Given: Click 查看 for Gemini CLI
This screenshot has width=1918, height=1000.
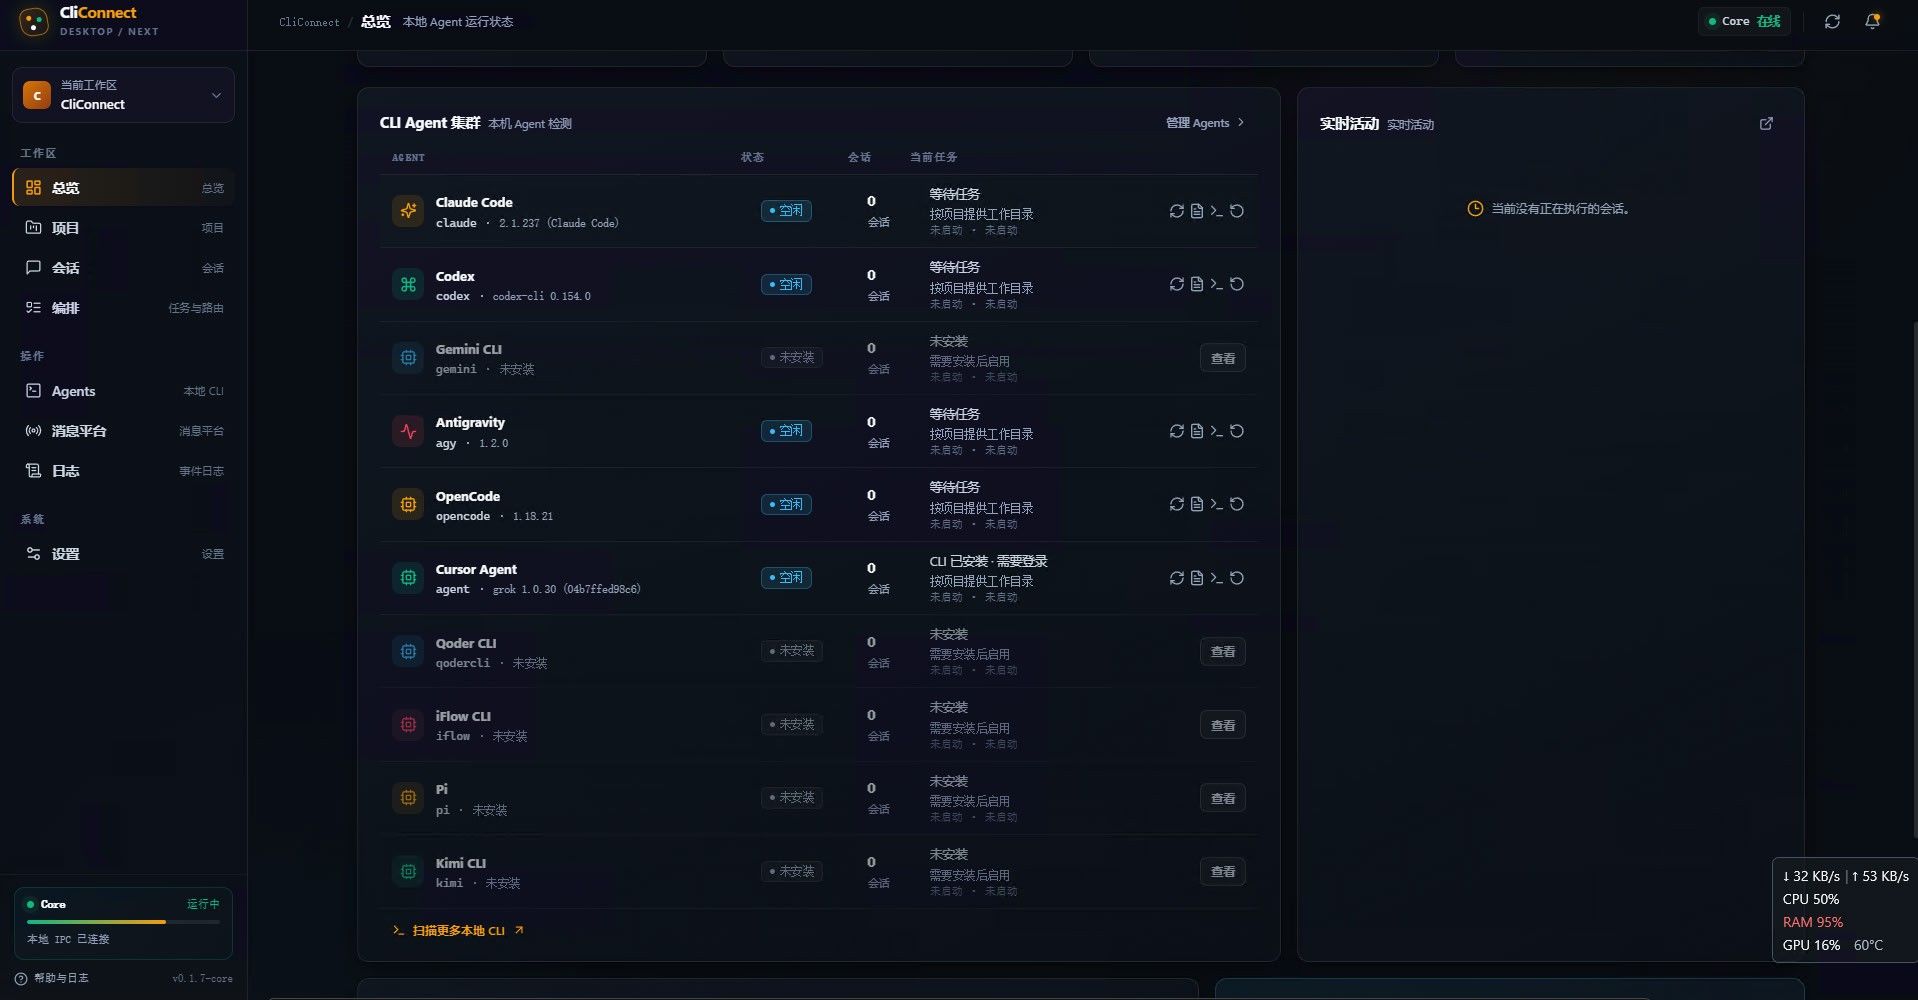Looking at the screenshot, I should [1223, 358].
